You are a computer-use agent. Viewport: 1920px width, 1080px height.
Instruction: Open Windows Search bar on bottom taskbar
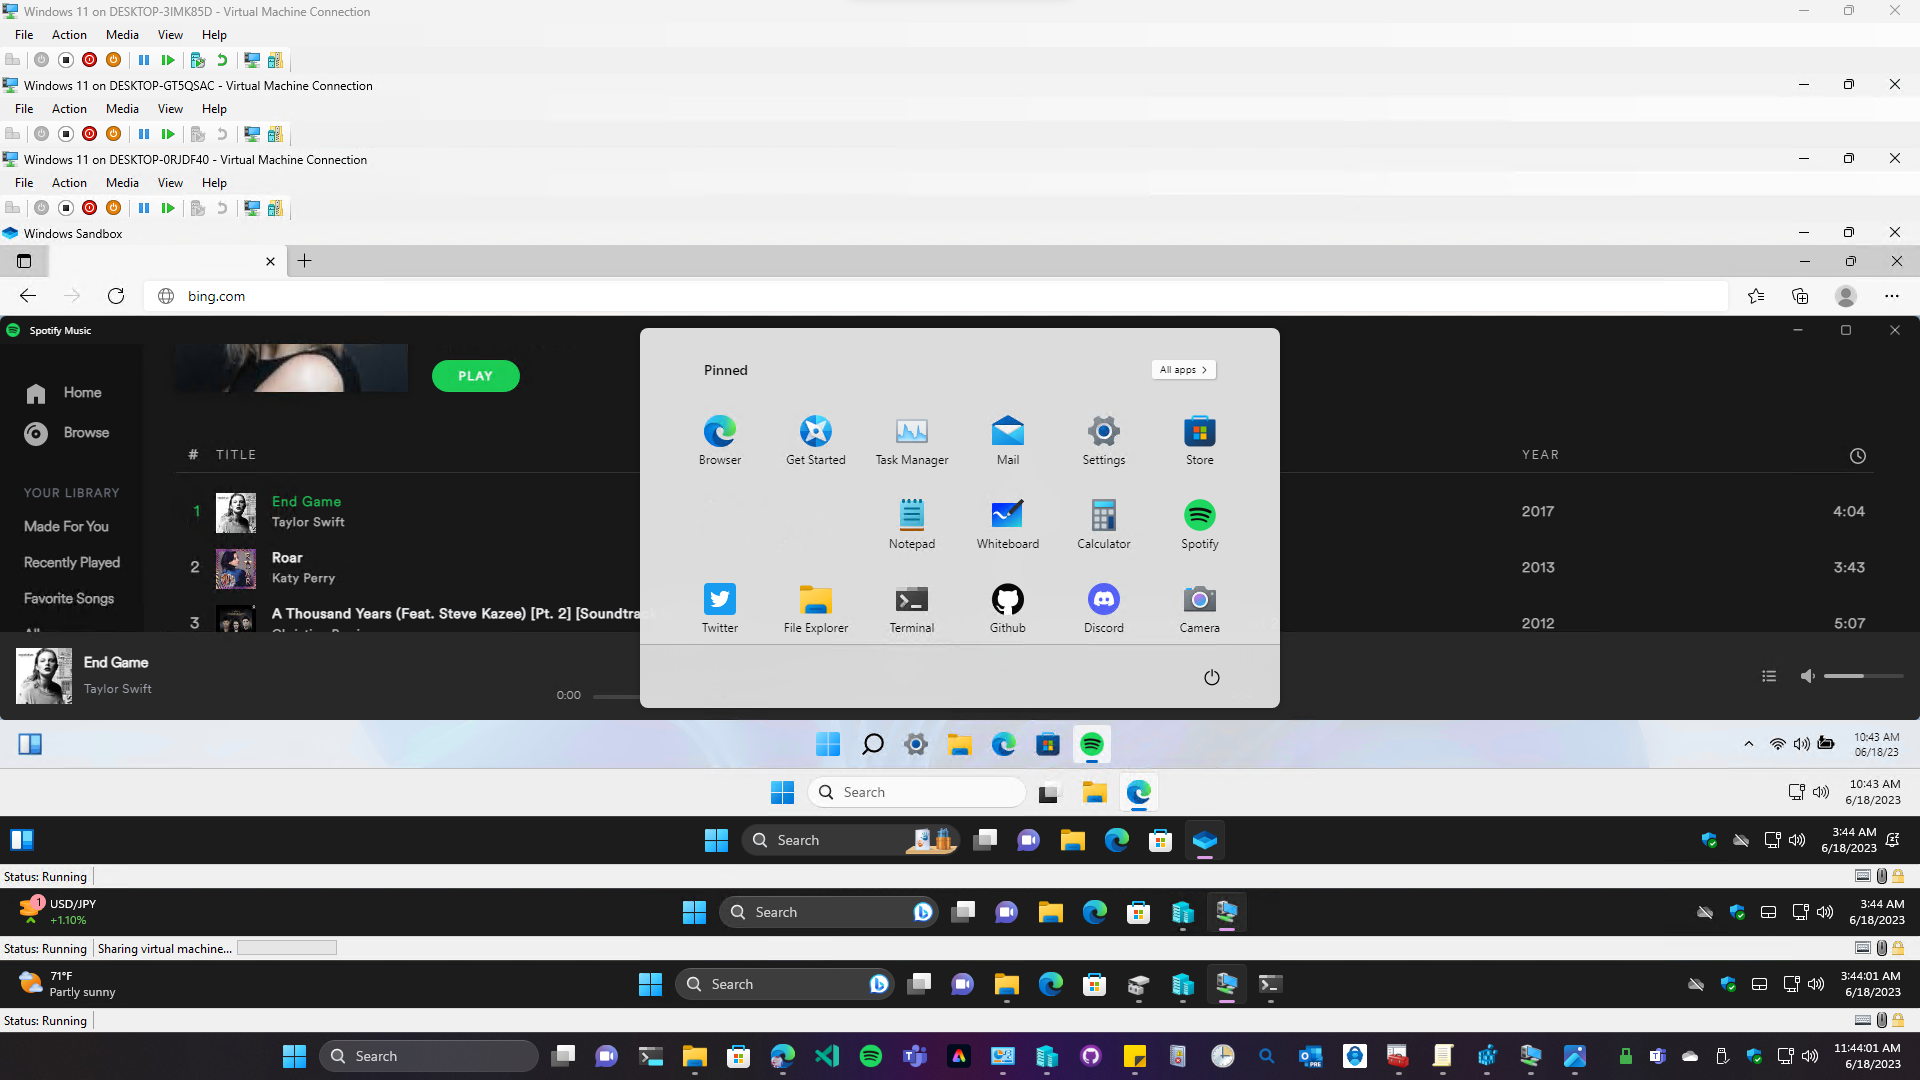(x=429, y=1055)
